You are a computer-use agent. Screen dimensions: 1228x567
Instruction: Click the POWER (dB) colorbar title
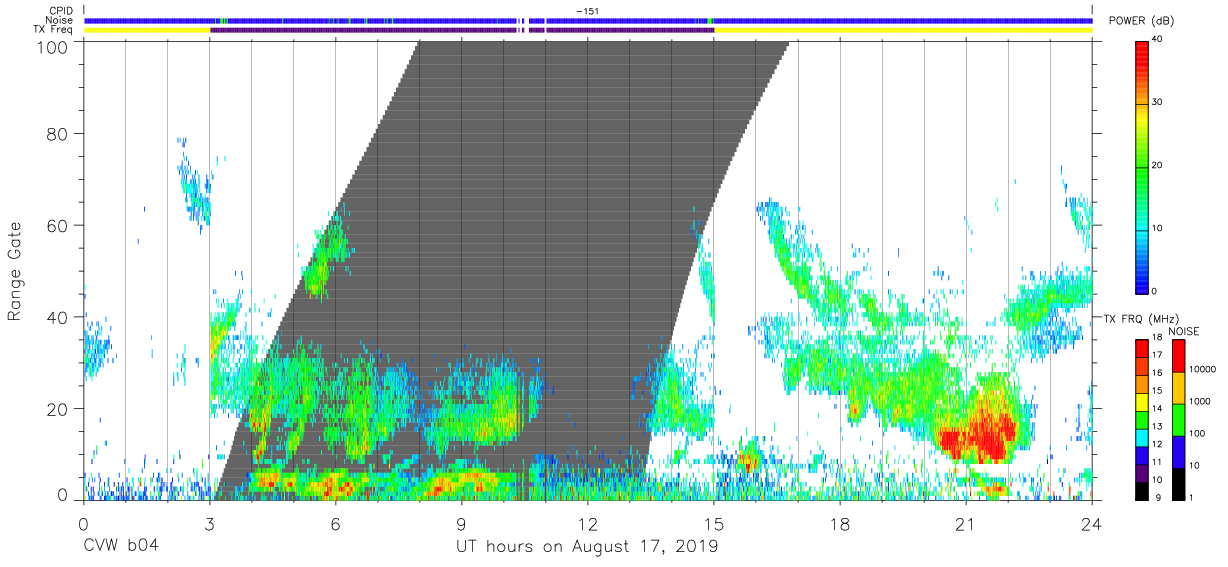1143,21
